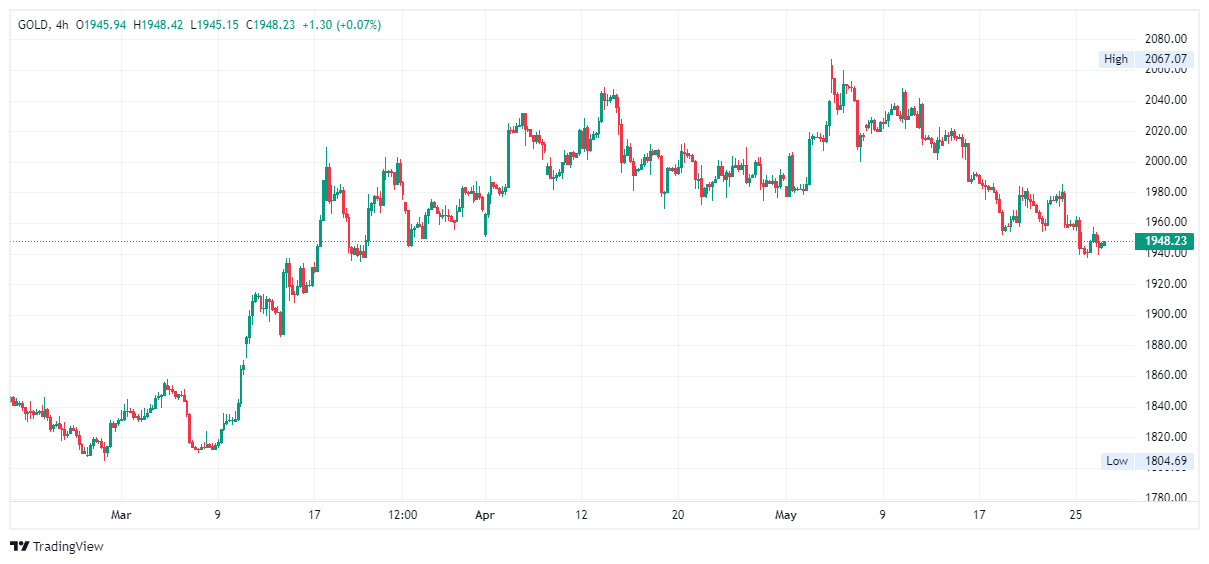Click the dotted current price line

[600, 241]
